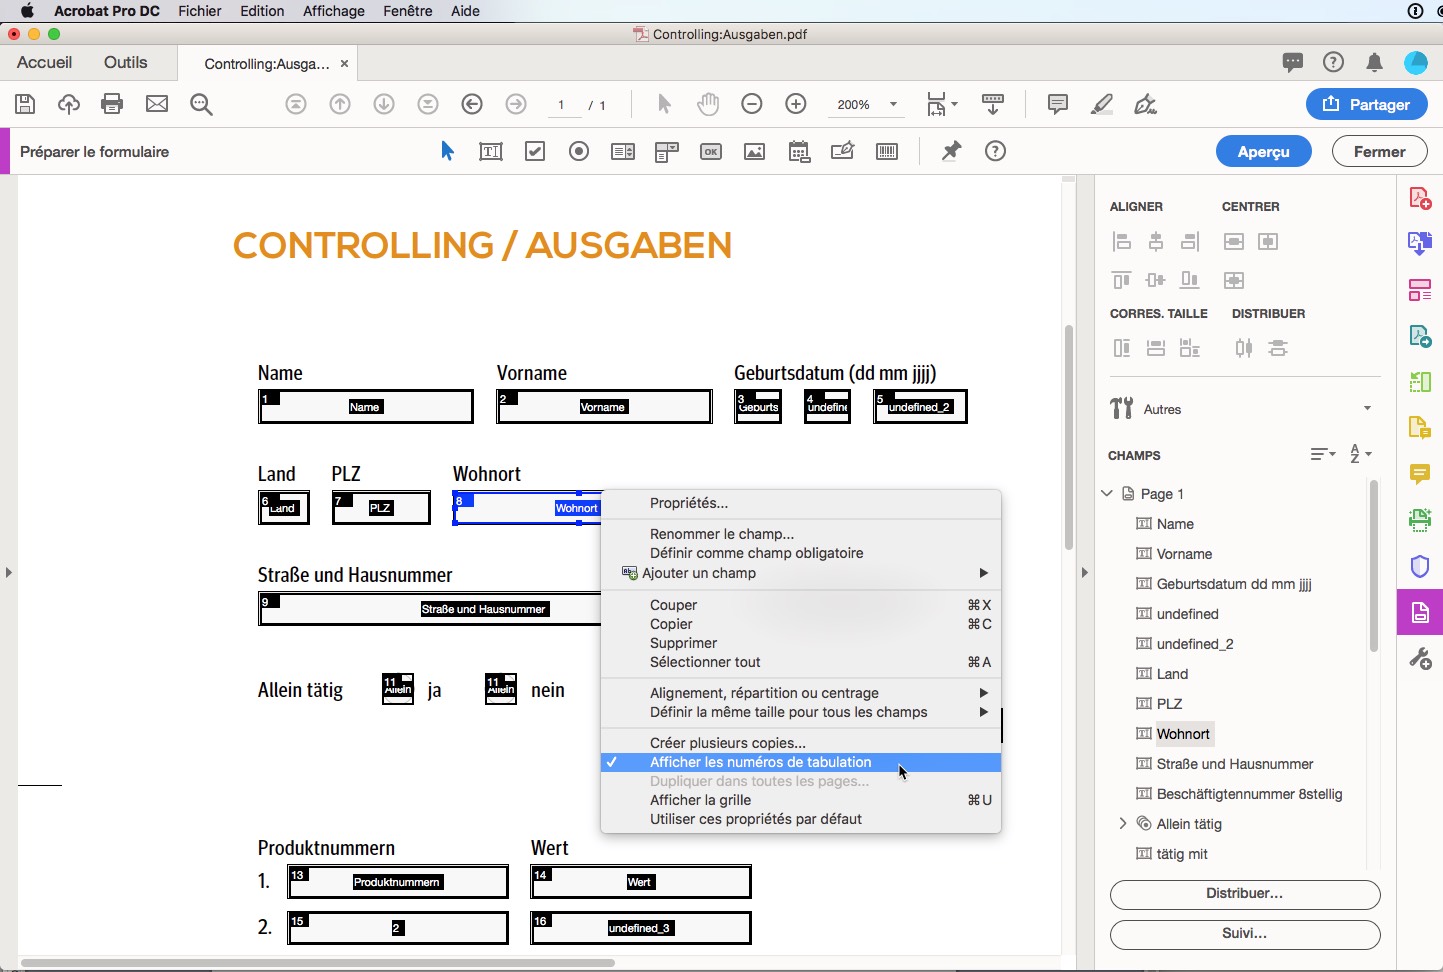Image resolution: width=1443 pixels, height=972 pixels.
Task: Select the text field tool
Action: click(x=491, y=152)
